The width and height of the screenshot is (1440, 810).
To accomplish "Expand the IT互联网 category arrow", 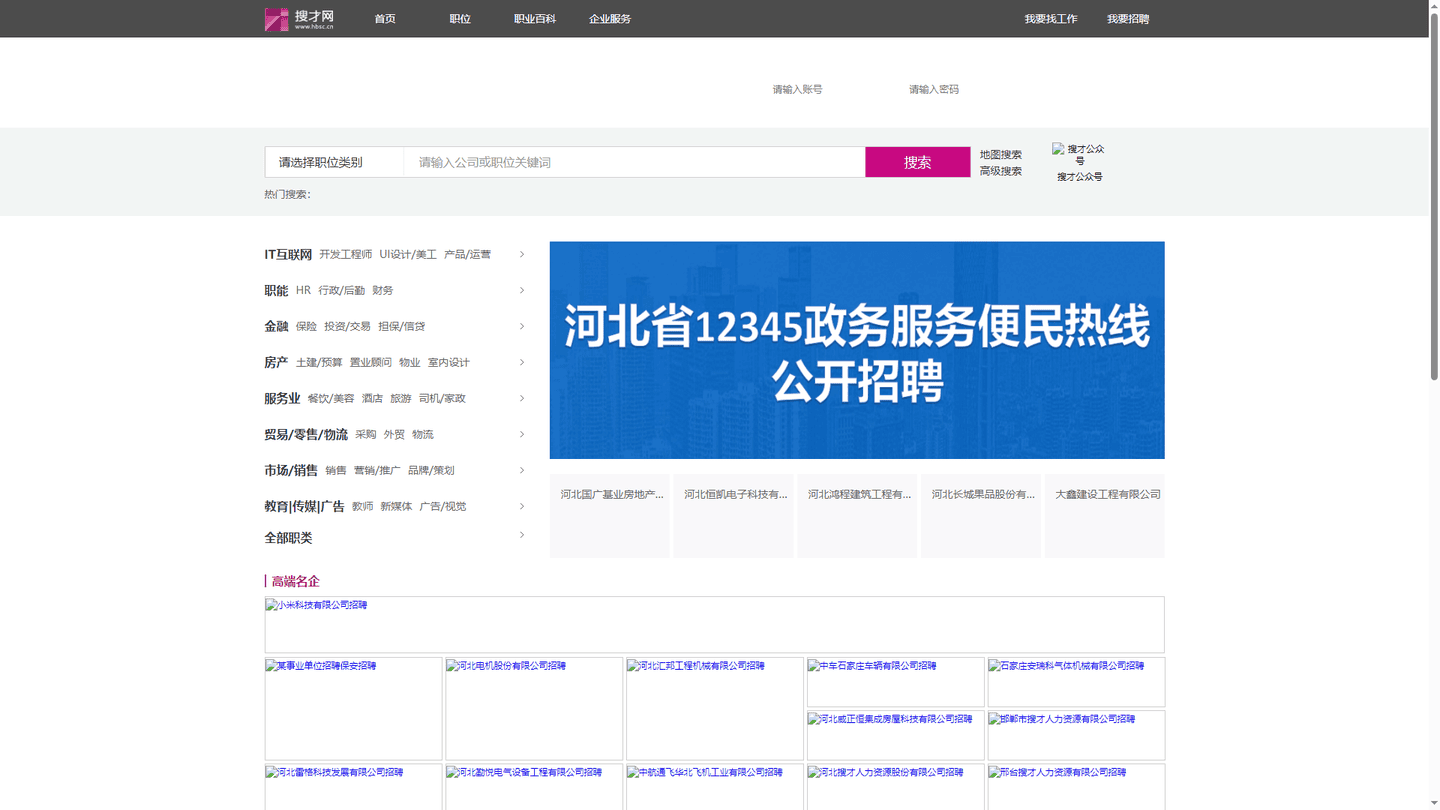I will 522,254.
